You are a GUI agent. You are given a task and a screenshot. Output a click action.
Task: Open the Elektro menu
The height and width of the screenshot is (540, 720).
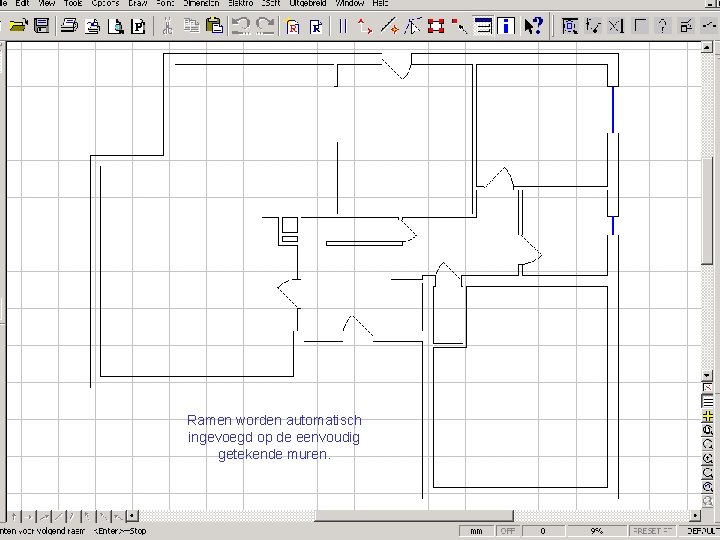[x=241, y=4]
